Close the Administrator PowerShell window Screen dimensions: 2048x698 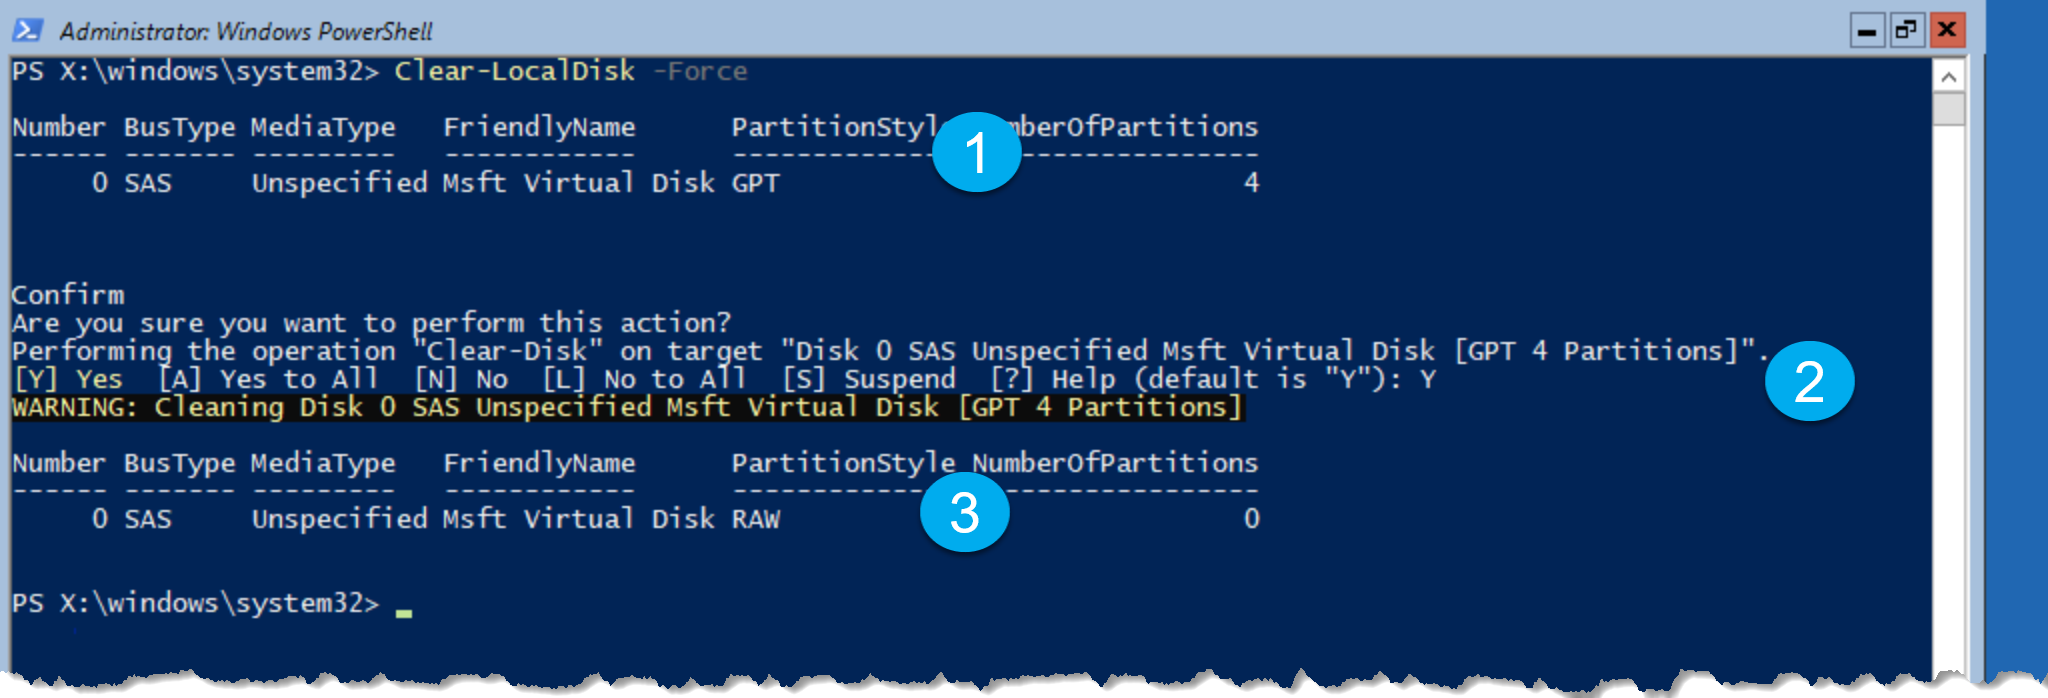click(x=1947, y=31)
